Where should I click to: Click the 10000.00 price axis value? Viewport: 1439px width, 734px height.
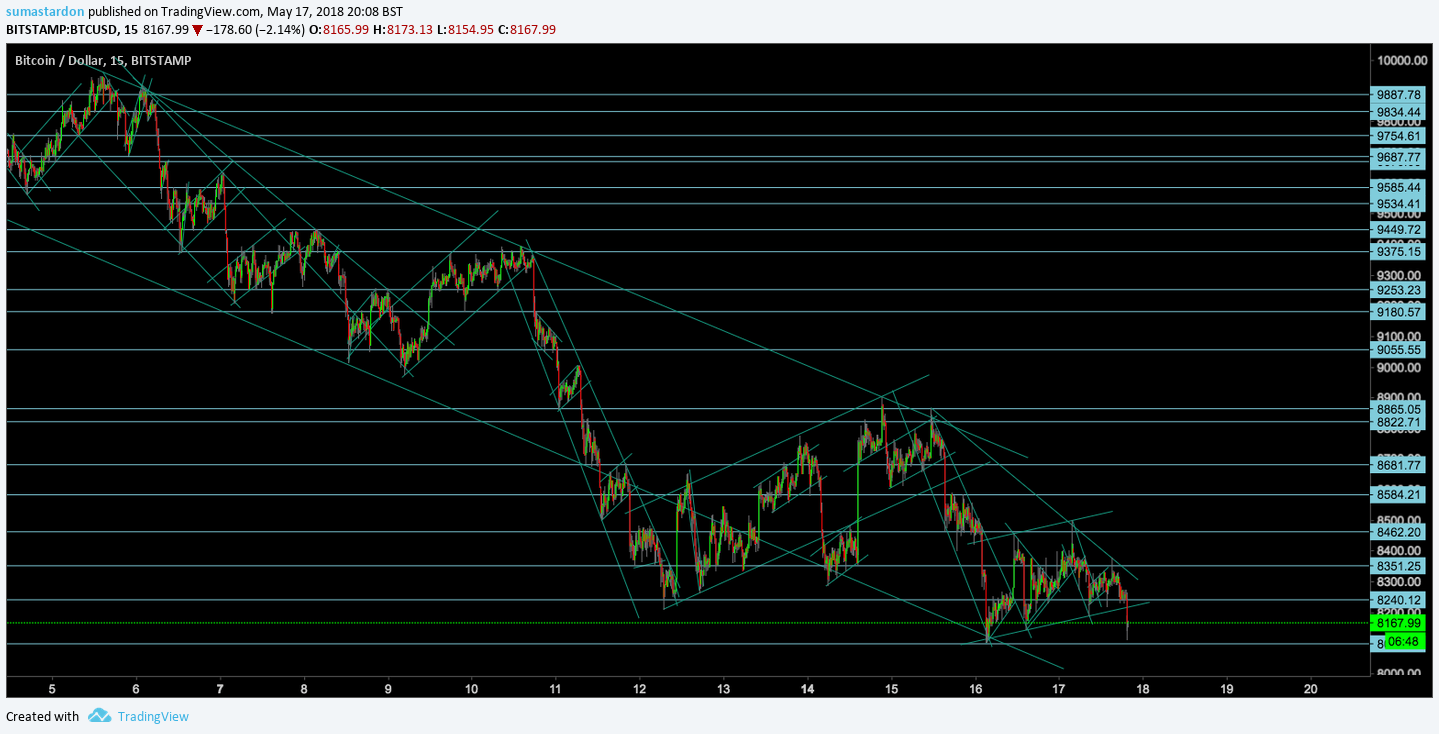(x=1401, y=60)
